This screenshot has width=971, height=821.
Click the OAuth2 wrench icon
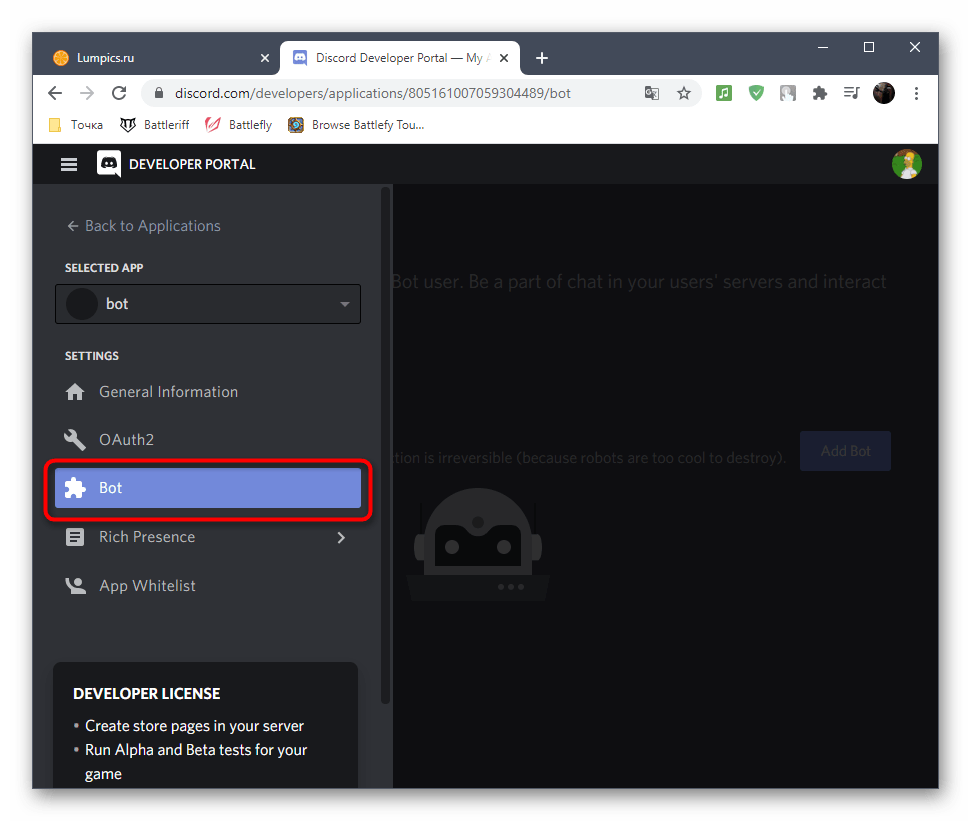click(x=75, y=440)
